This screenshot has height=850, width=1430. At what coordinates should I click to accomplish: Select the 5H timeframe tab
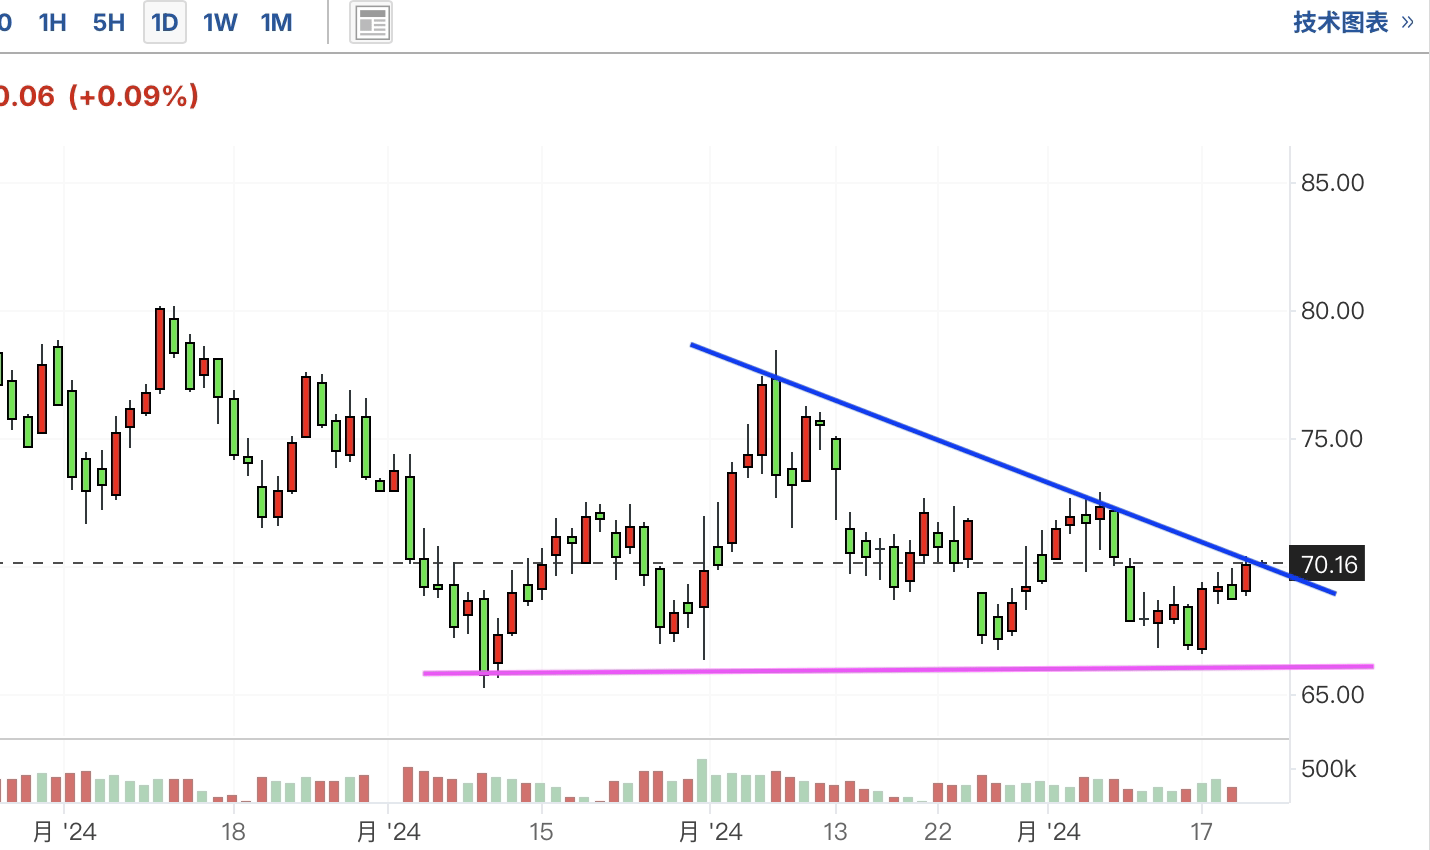coord(109,22)
